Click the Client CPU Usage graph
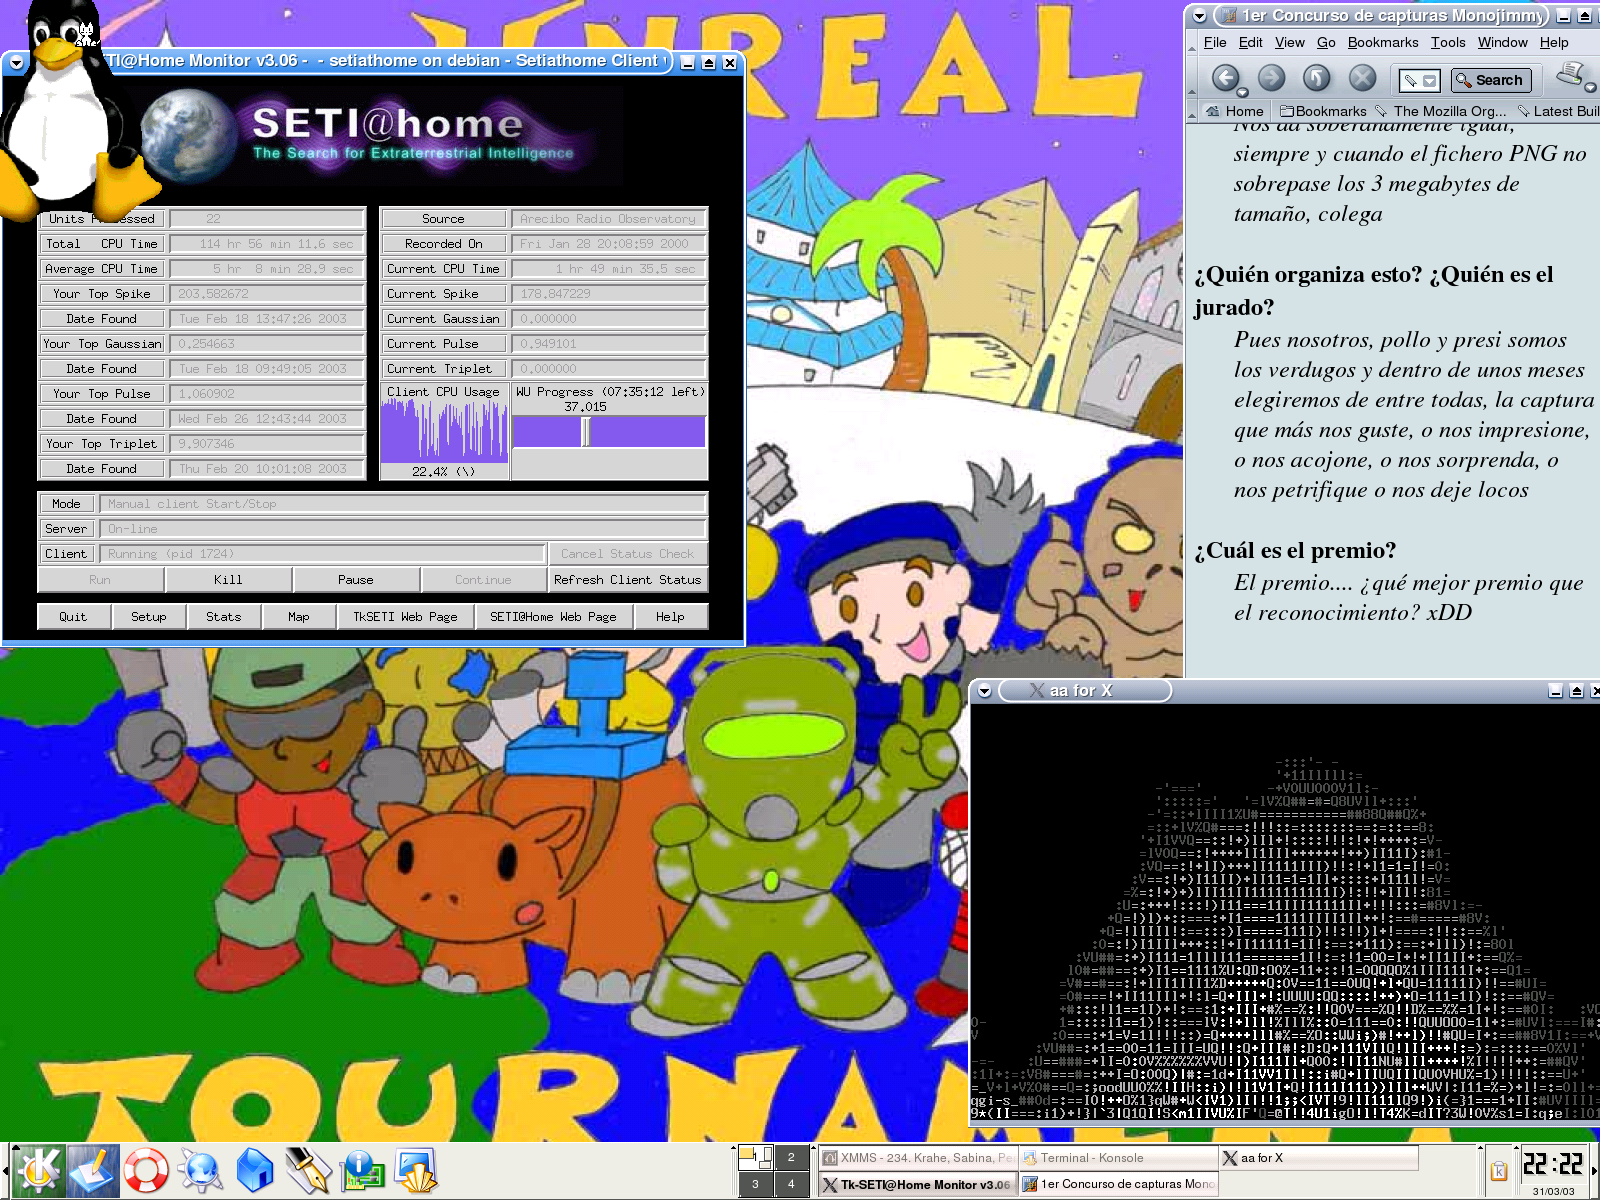Screen dimensions: 1600x1200 point(444,431)
